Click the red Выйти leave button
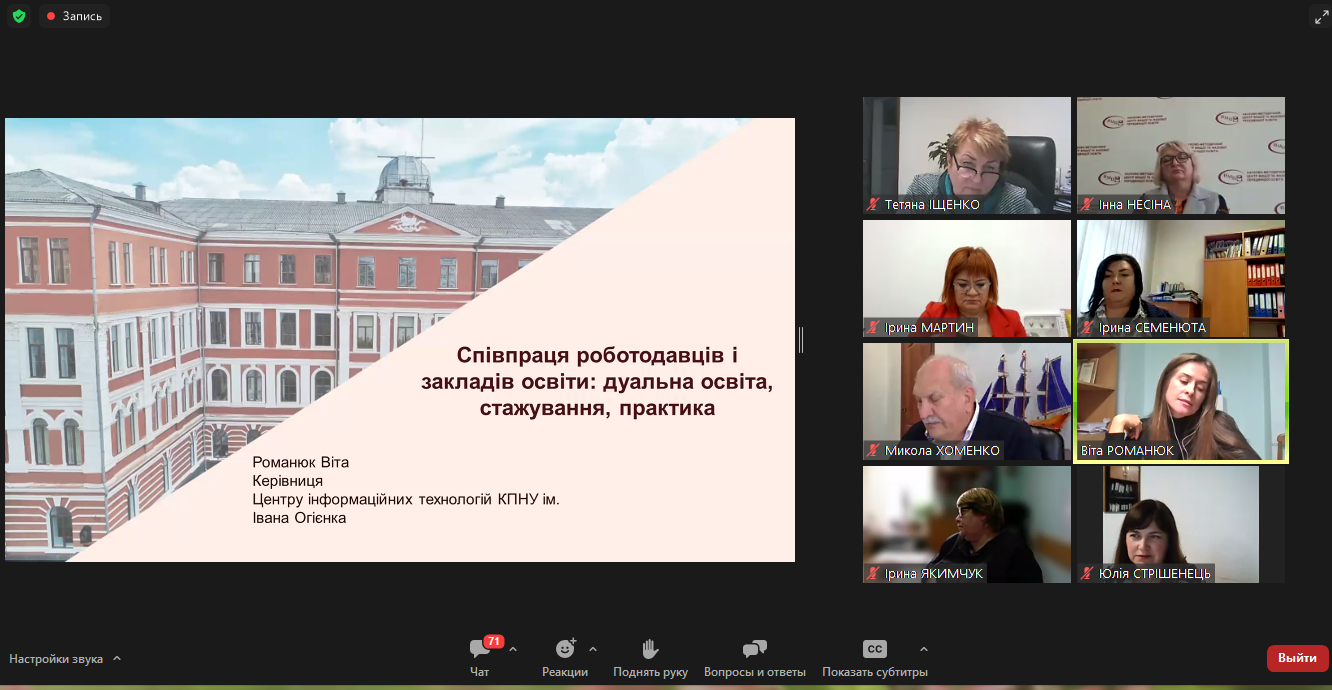The image size is (1332, 690). tap(1297, 658)
